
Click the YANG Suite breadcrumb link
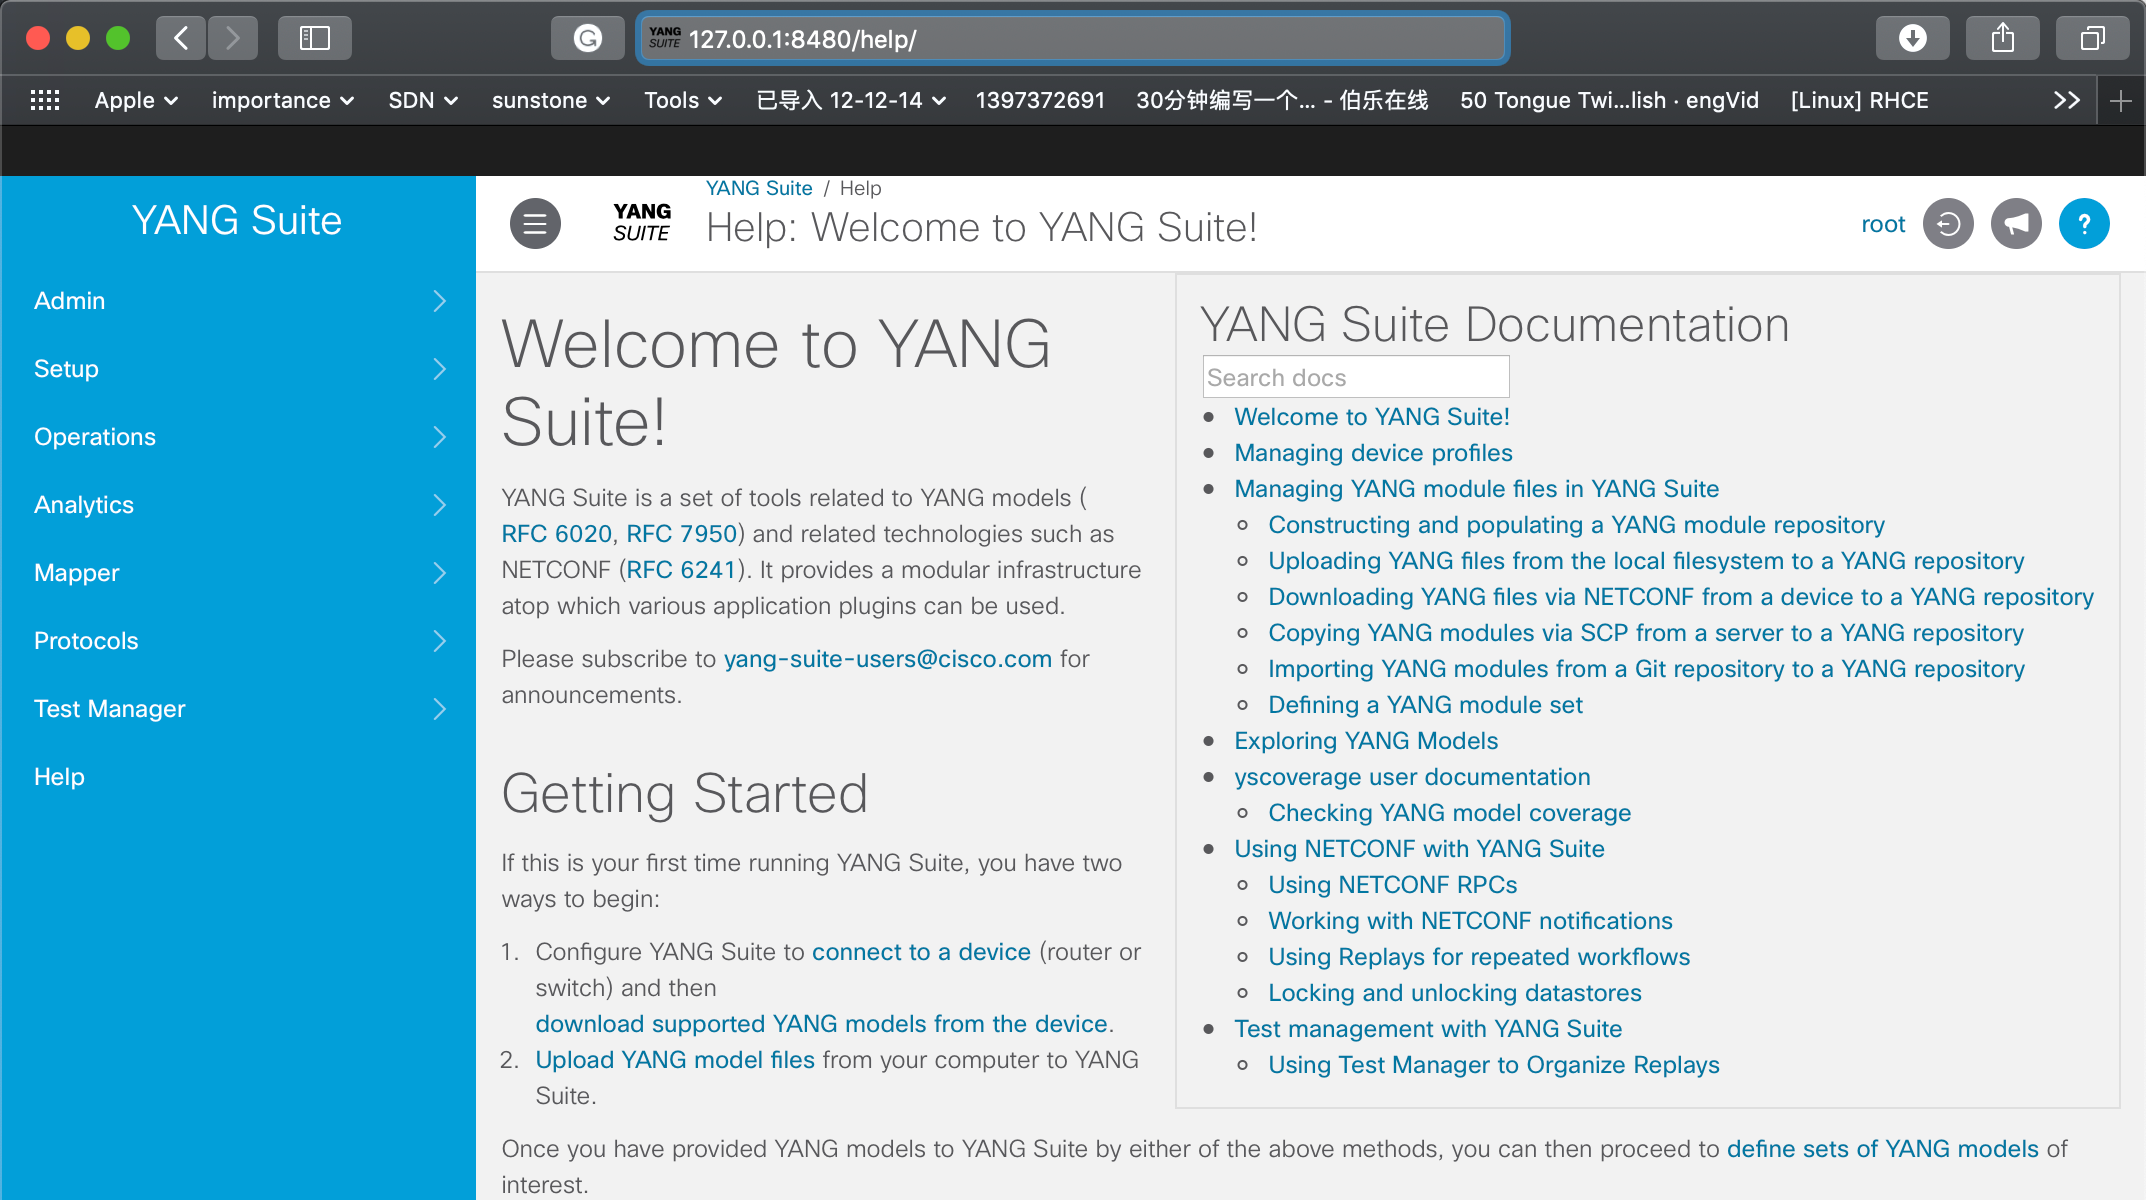click(x=759, y=188)
